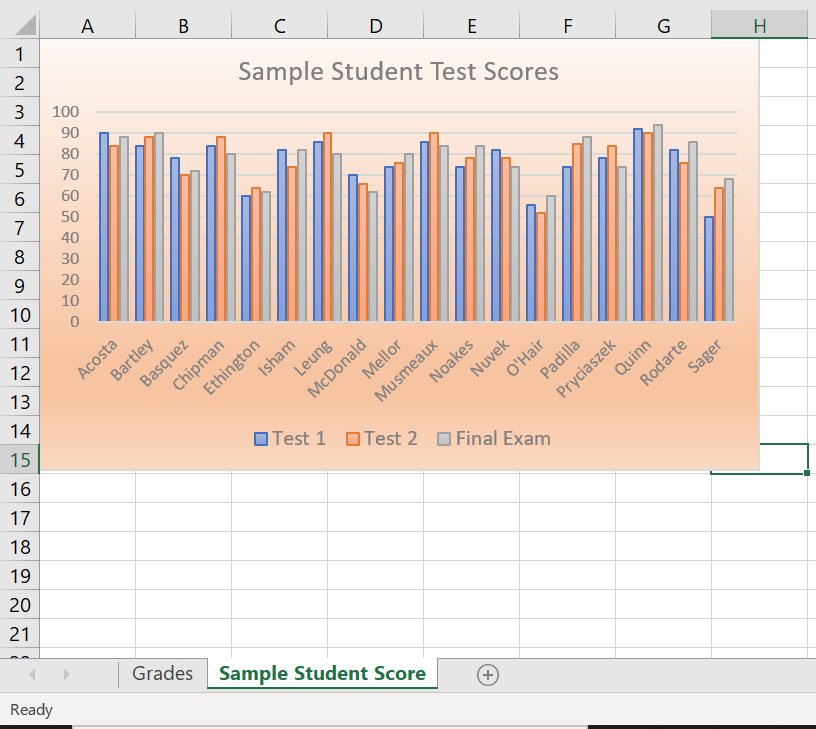Screen dimensions: 816x729
Task: Select row 10 header
Action: pos(19,315)
